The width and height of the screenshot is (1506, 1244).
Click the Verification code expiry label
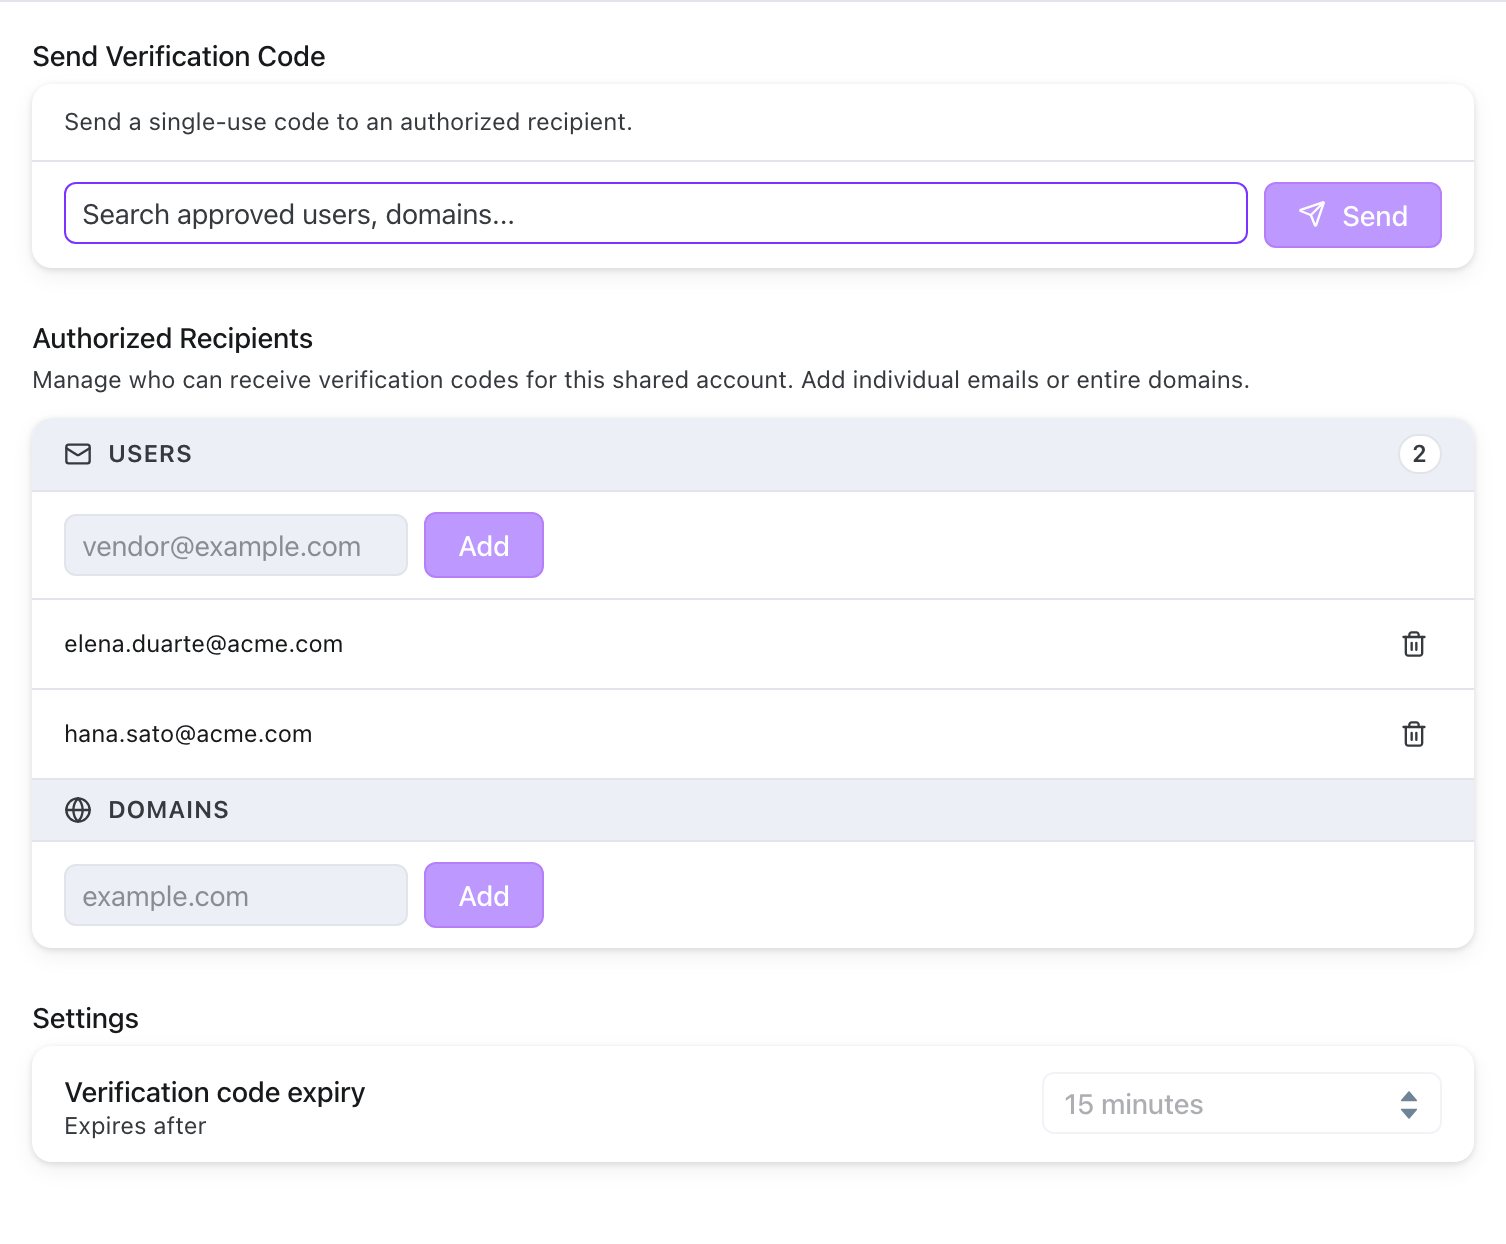(215, 1092)
